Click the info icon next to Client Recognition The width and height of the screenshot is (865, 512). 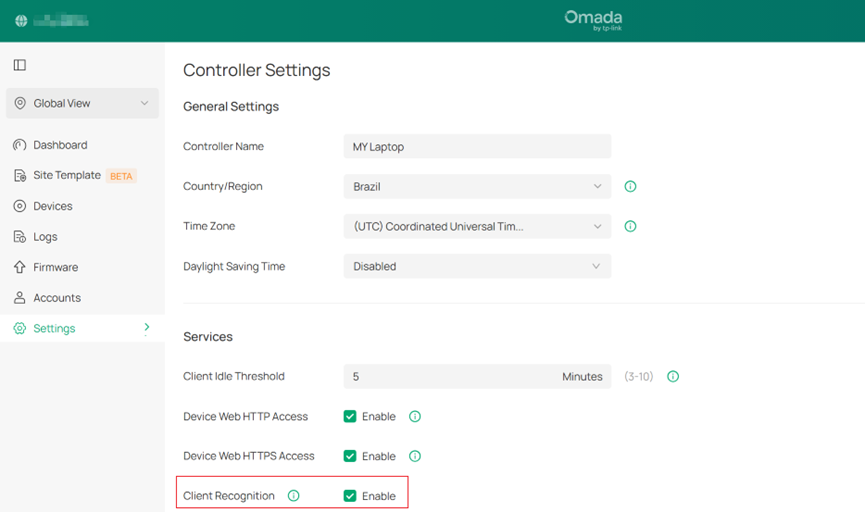coord(293,496)
